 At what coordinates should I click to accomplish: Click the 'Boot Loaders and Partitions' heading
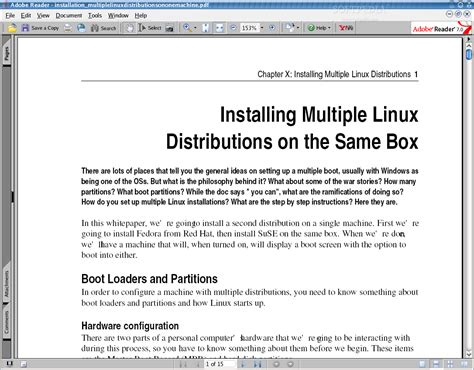[x=149, y=279]
